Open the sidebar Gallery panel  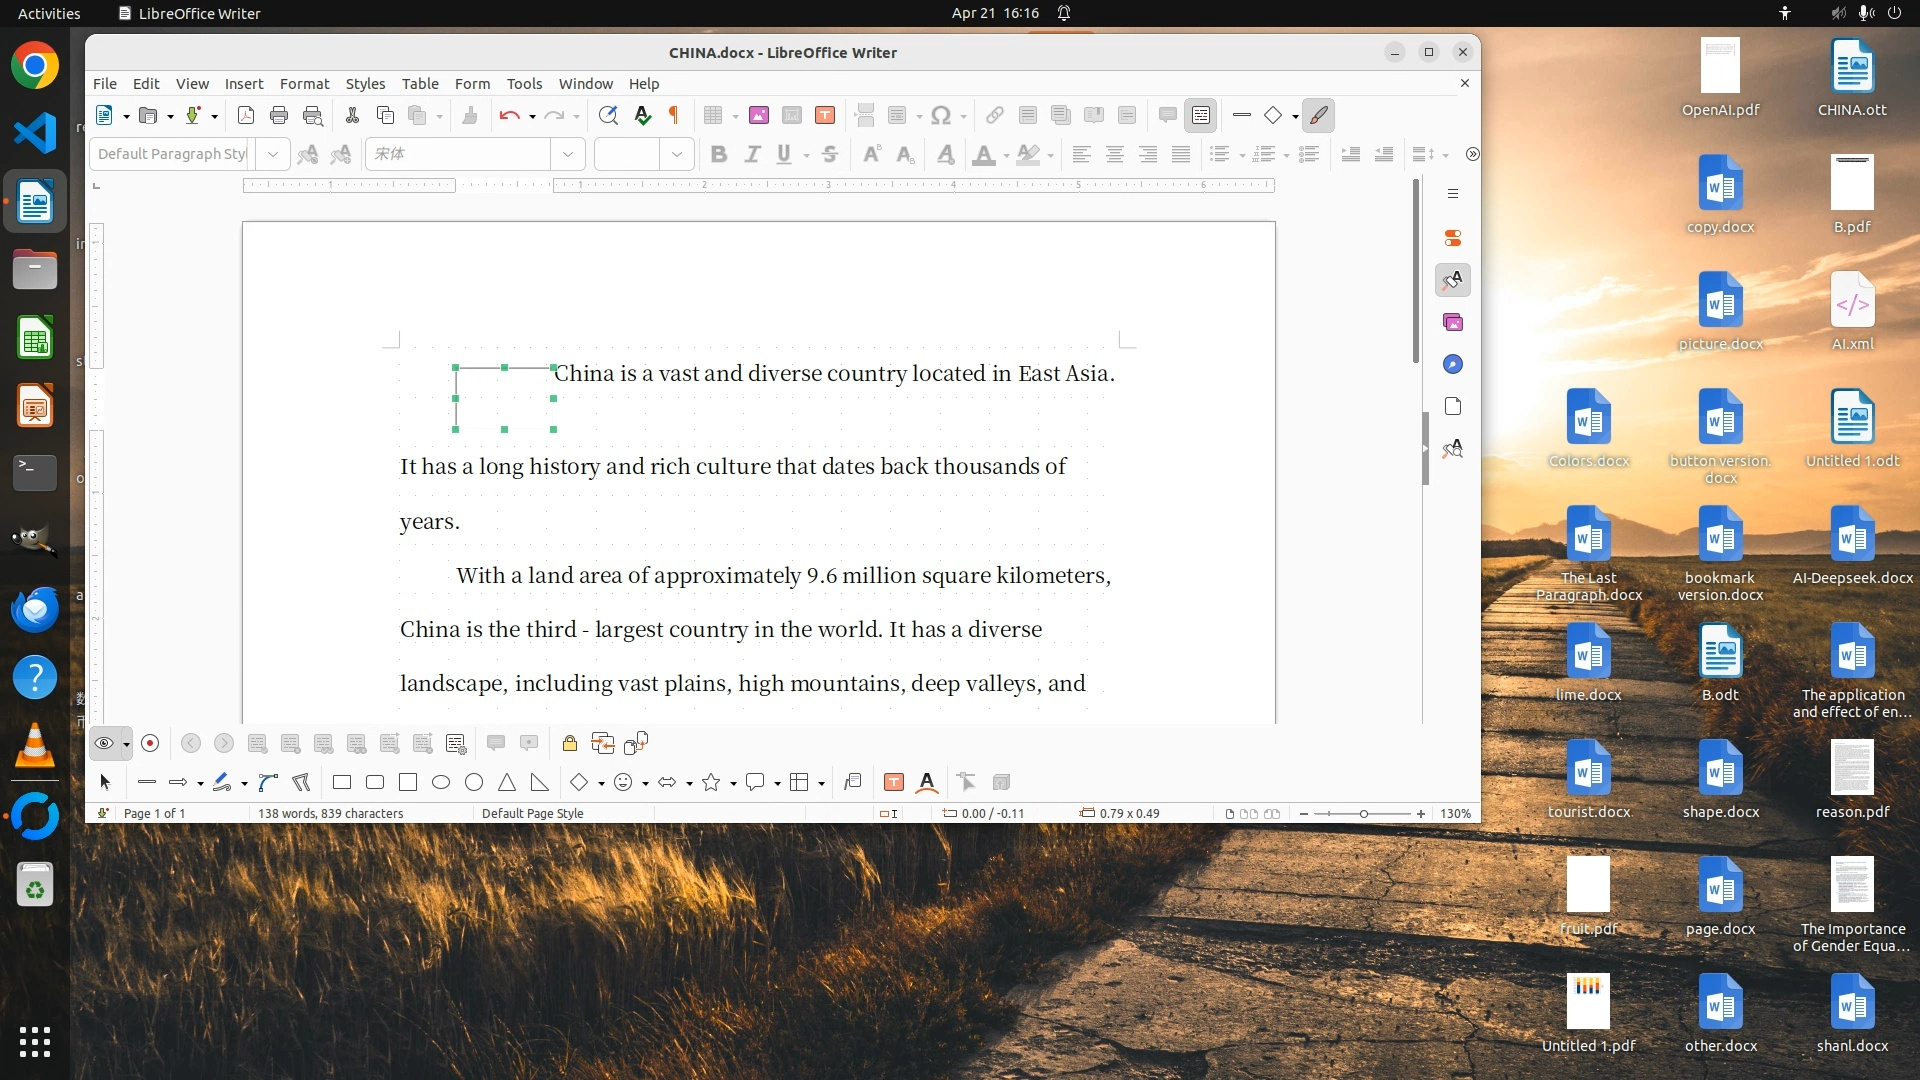(x=1453, y=322)
